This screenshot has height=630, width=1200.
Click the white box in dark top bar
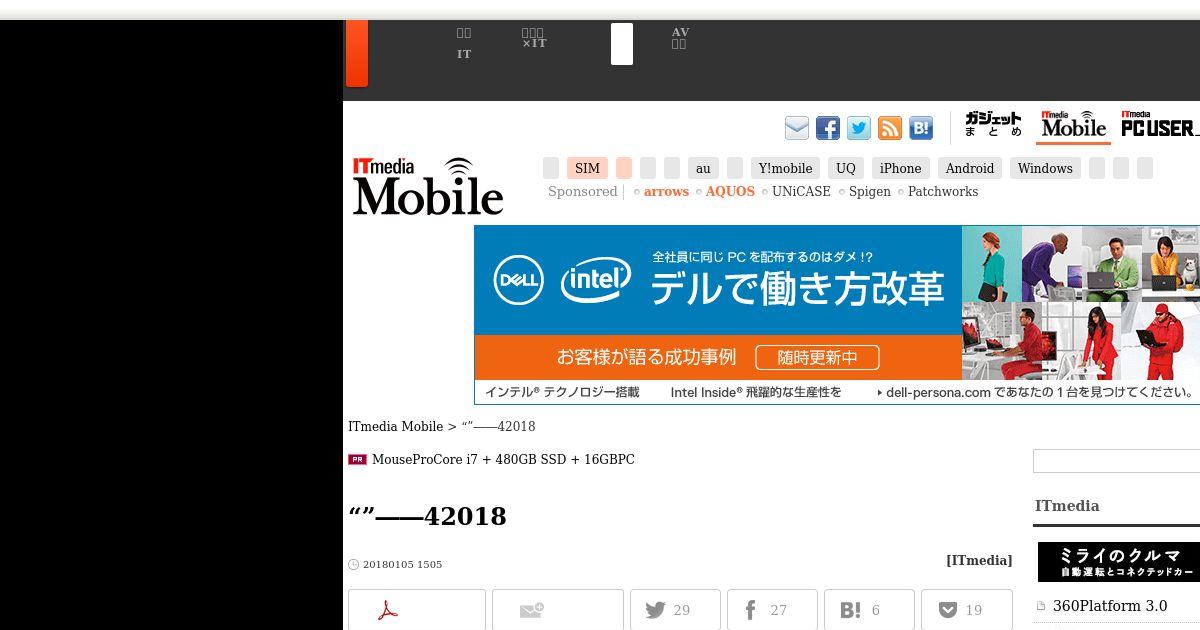622,44
